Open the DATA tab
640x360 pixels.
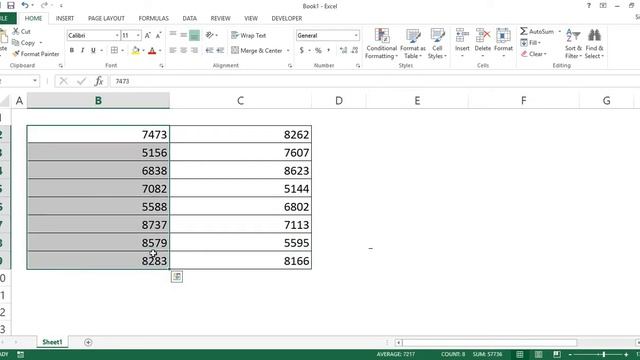(189, 18)
